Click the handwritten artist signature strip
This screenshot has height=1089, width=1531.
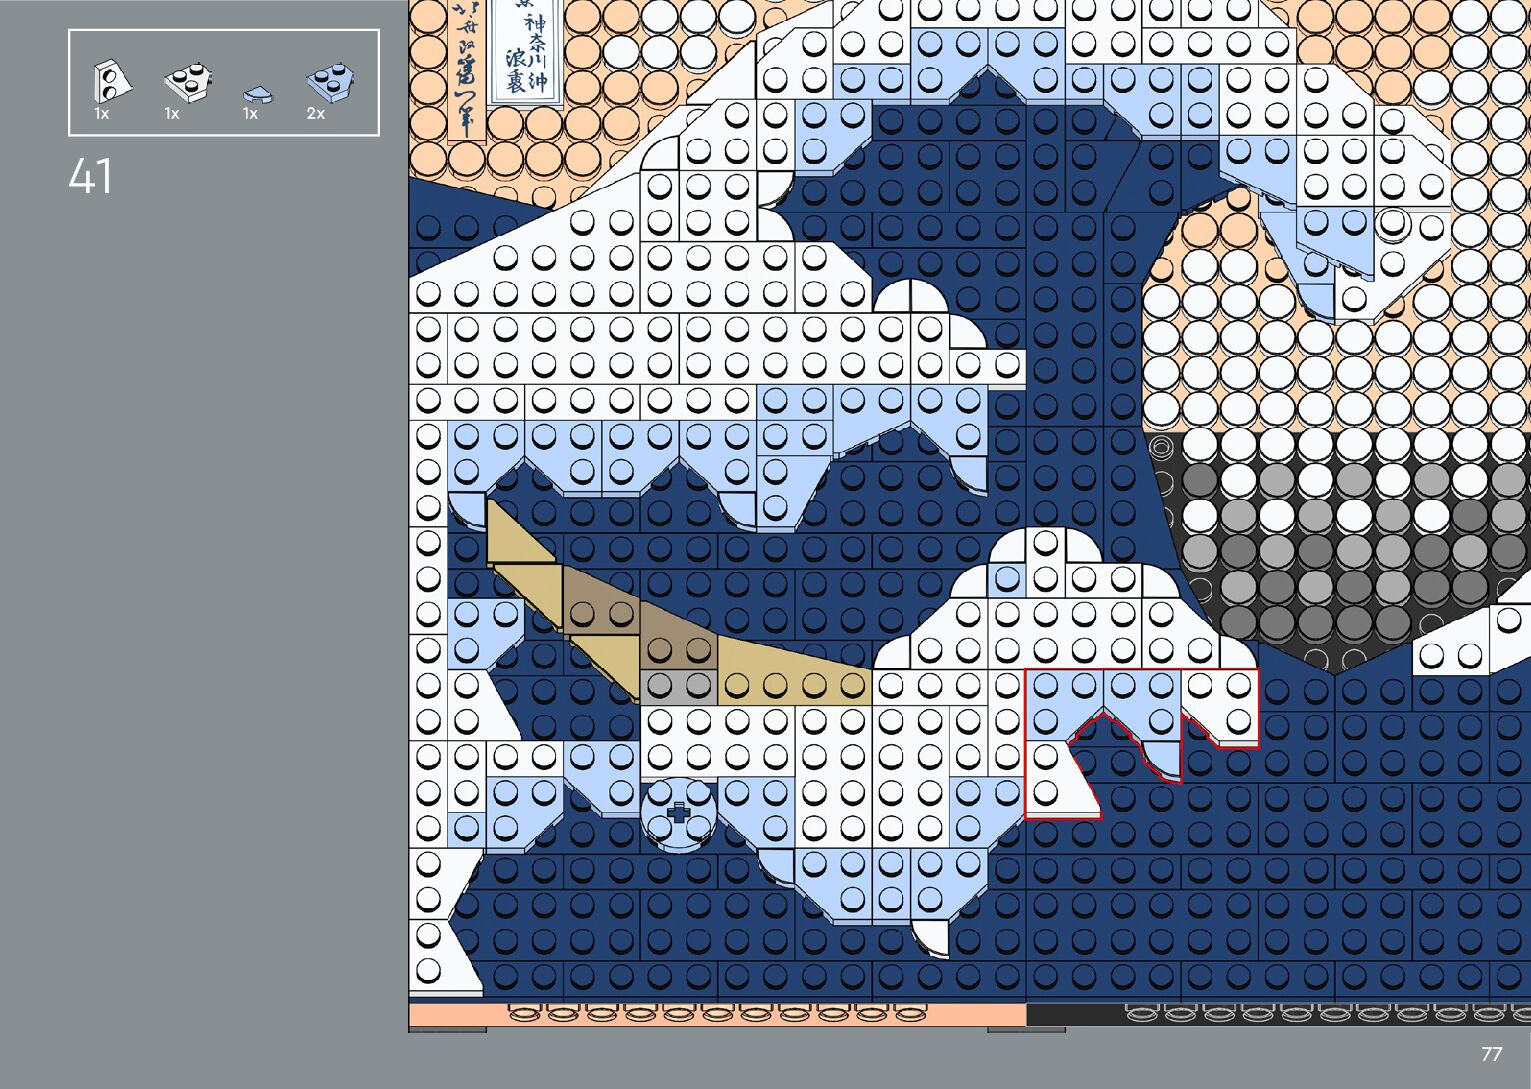466,70
